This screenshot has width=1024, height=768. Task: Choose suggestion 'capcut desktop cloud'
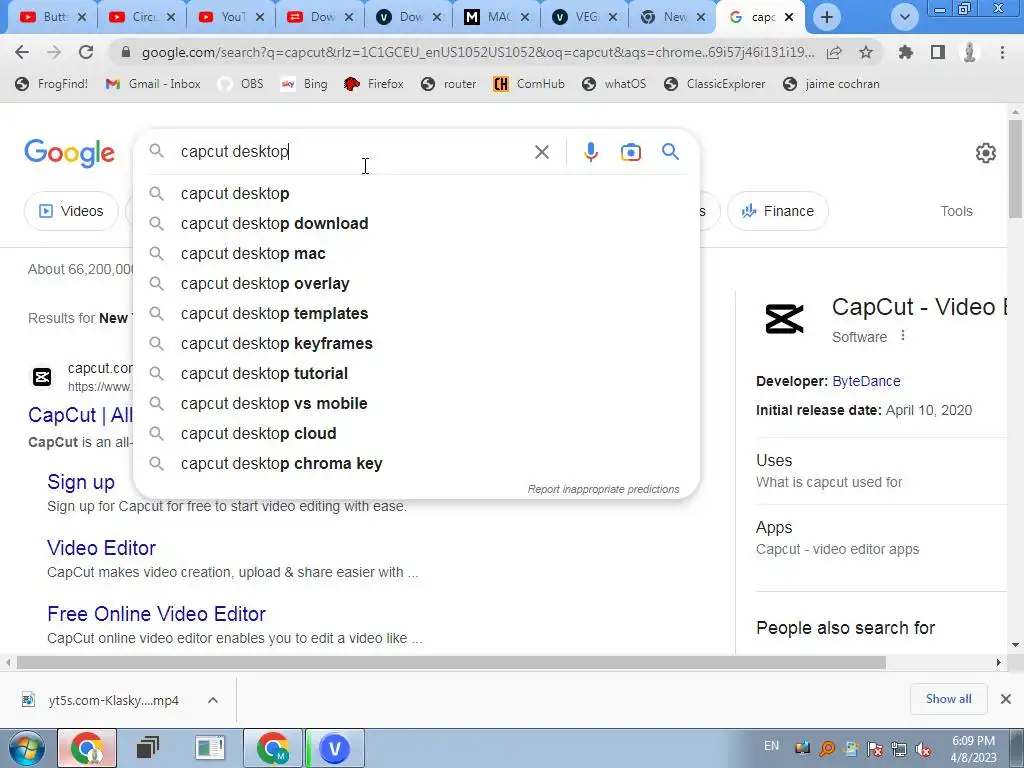click(416, 434)
